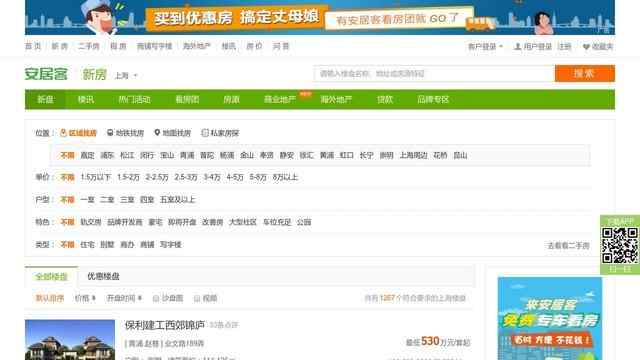Focus the property name search field
This screenshot has height=360, width=640.
click(434, 73)
